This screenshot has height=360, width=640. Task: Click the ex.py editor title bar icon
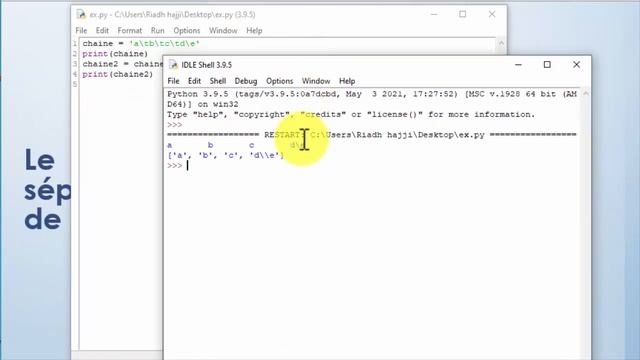[81, 15]
